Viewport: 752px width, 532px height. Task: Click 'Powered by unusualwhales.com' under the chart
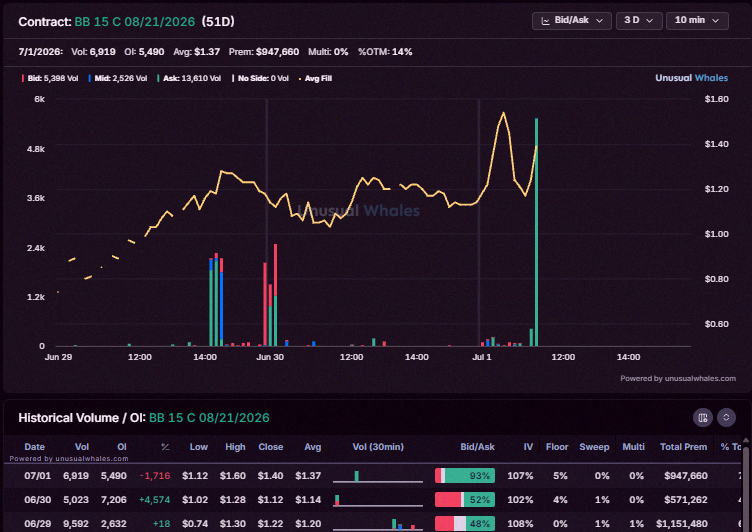click(678, 378)
